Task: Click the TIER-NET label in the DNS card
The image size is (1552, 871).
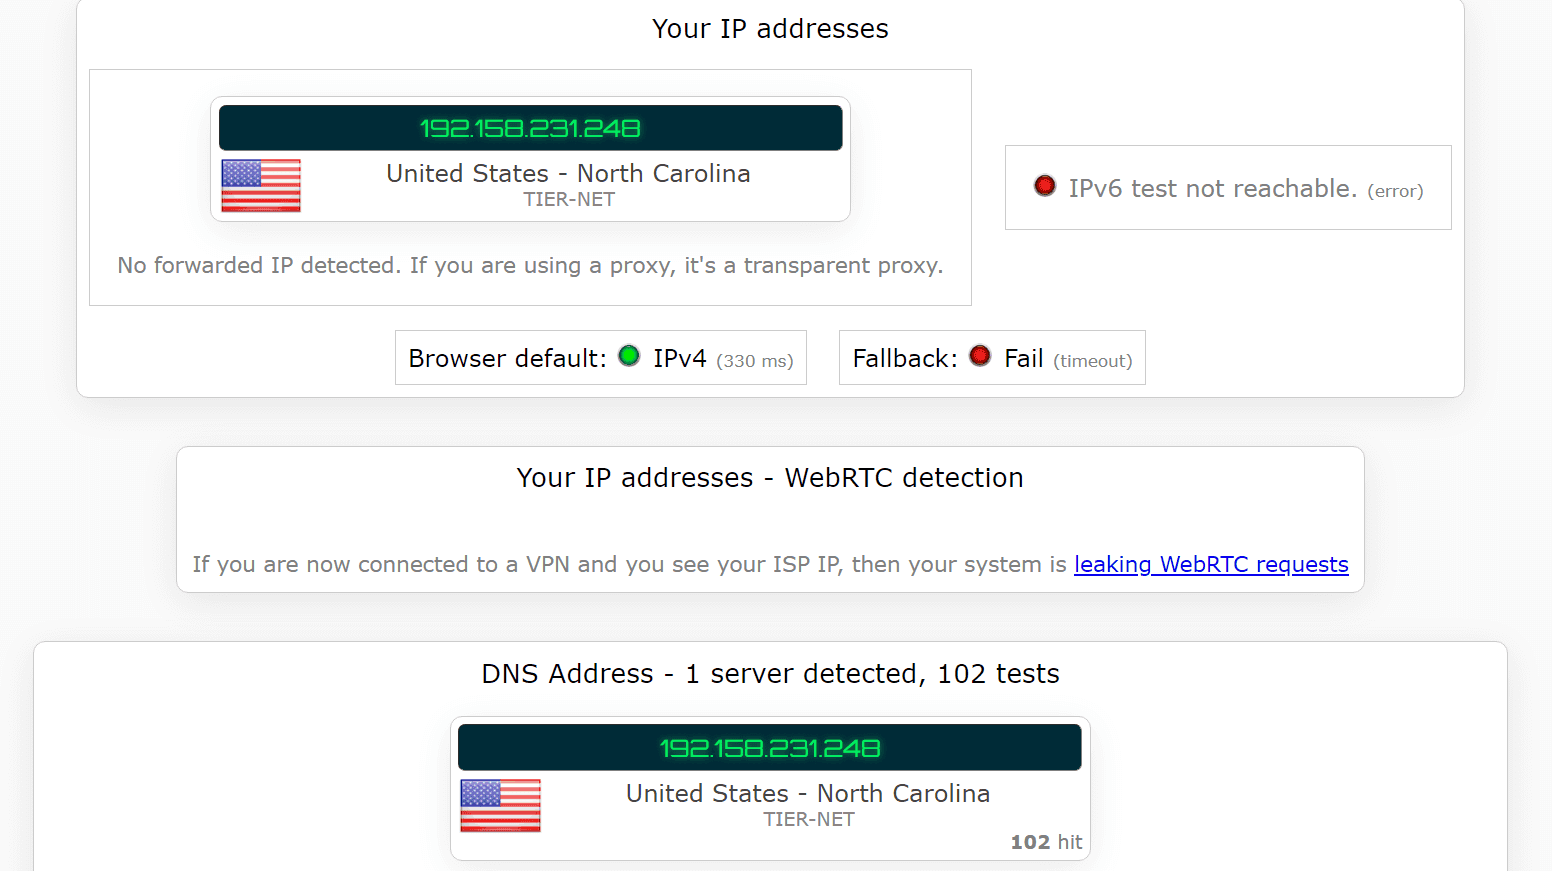Action: point(809,820)
